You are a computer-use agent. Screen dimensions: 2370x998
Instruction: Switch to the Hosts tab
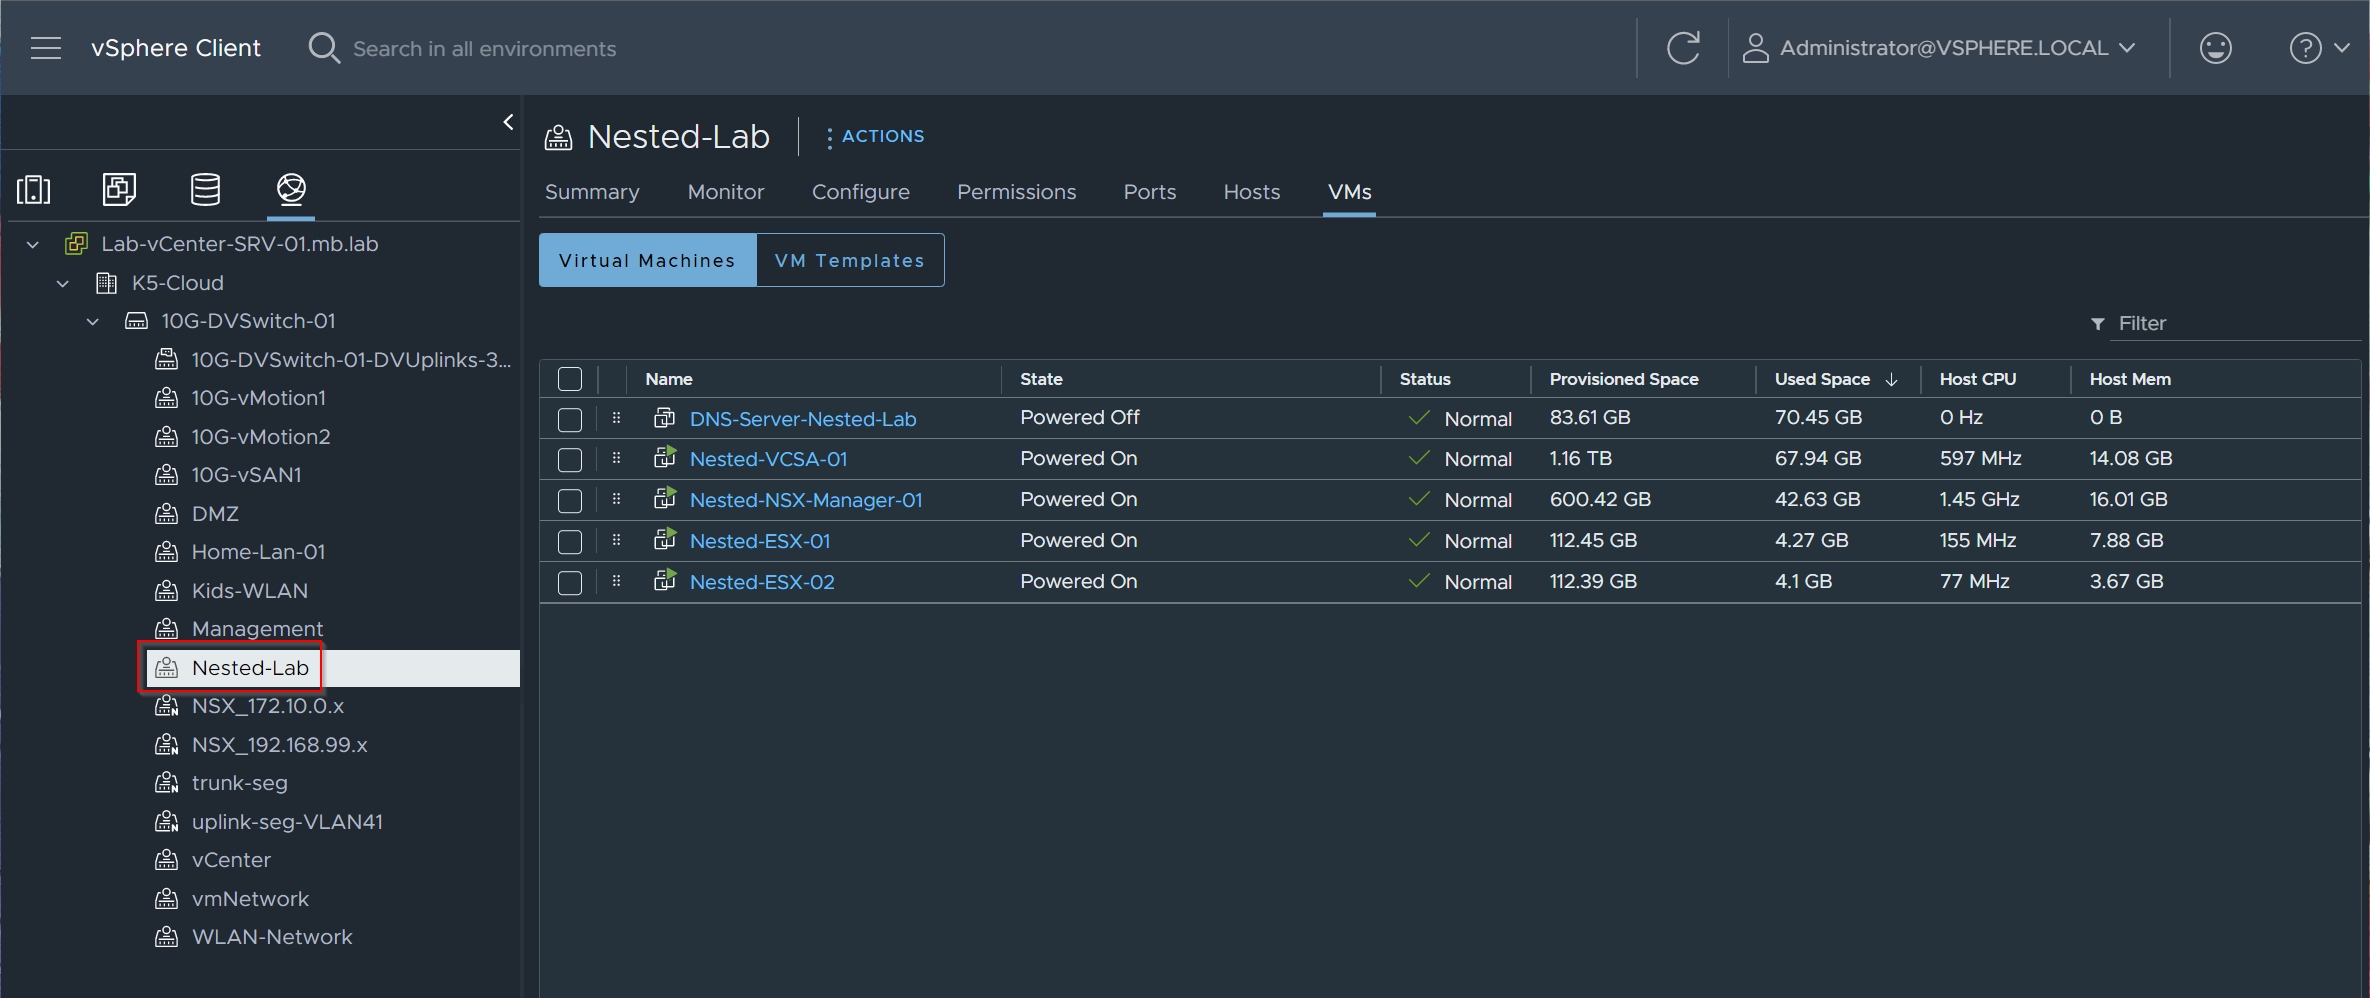[1252, 192]
